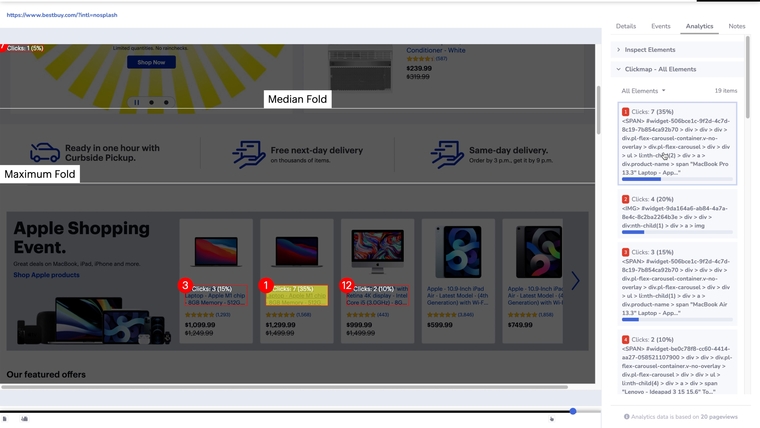Click the 19 items count text
Image resolution: width=760 pixels, height=428 pixels.
[726, 91]
